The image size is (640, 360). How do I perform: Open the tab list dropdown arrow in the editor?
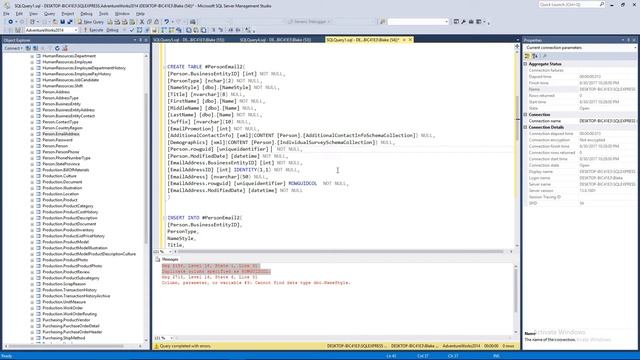(x=518, y=40)
